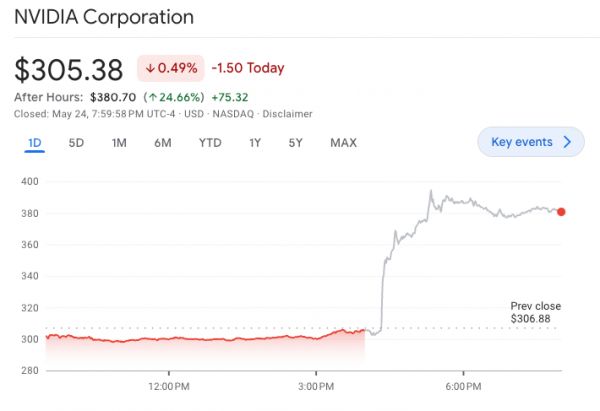This screenshot has height=411, width=600.
Task: Select the YTD range tab
Action: click(x=210, y=142)
